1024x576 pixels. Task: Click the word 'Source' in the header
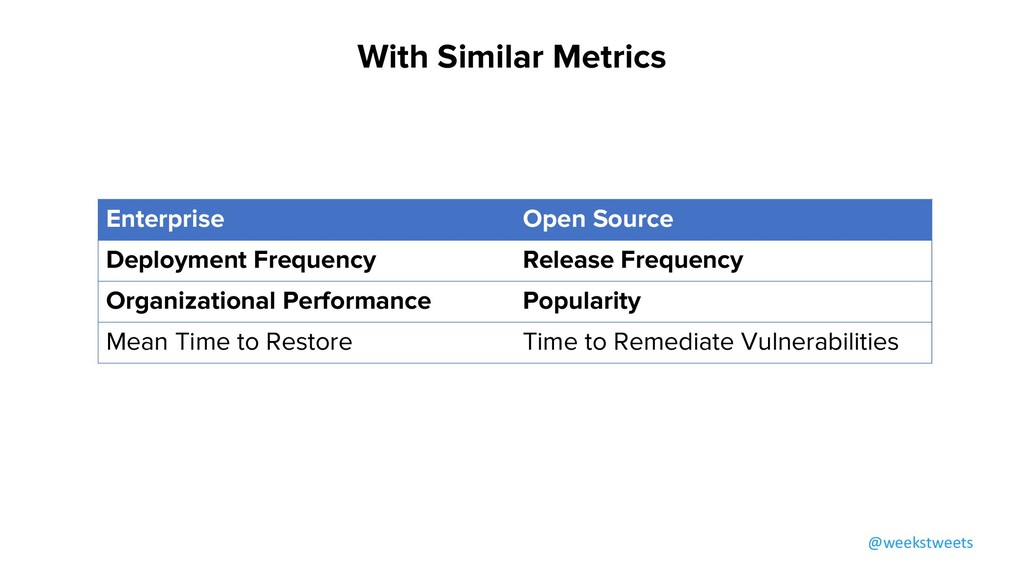633,219
